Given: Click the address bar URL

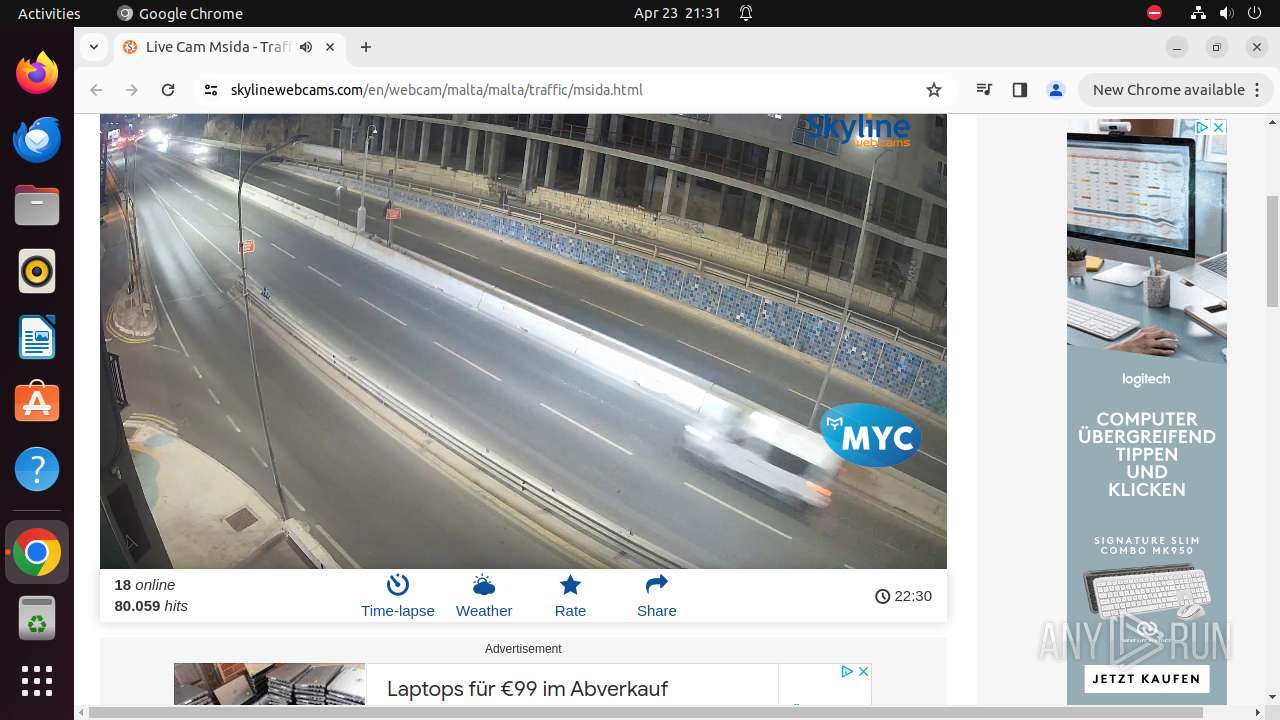Looking at the screenshot, I should [436, 90].
